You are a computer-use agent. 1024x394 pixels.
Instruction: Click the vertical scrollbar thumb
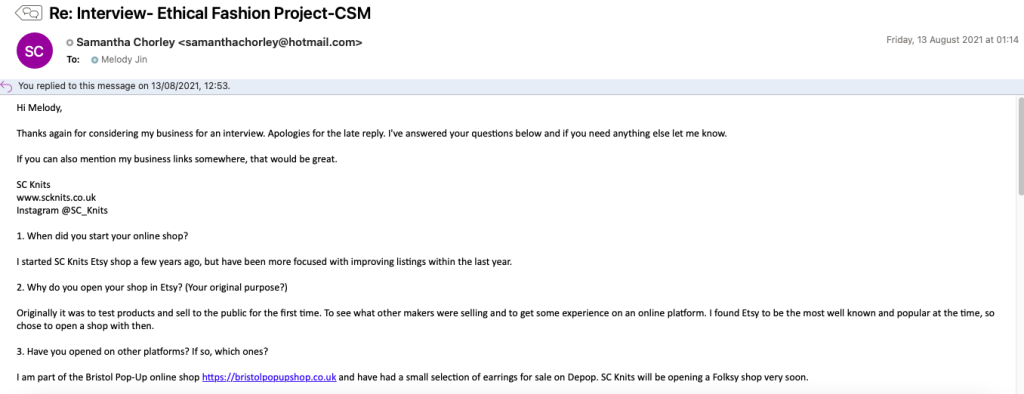coord(1020,145)
